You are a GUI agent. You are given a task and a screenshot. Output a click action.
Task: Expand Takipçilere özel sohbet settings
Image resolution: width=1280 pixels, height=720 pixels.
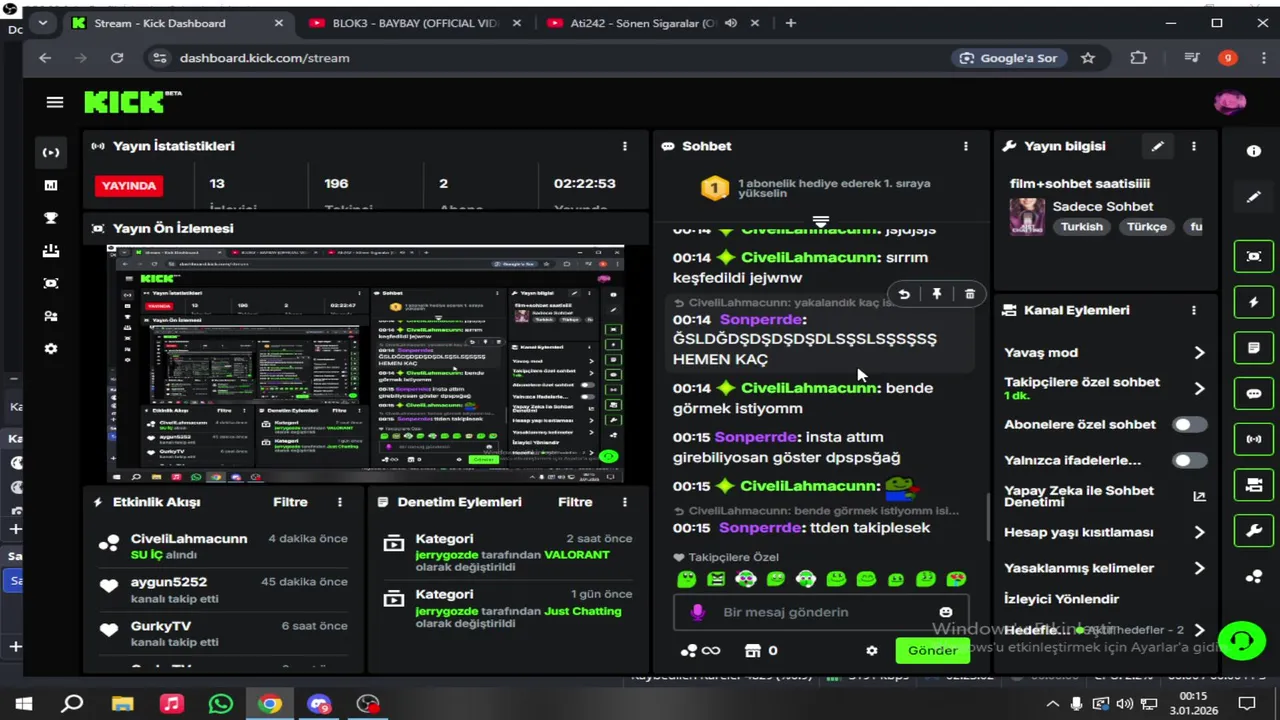point(1199,388)
